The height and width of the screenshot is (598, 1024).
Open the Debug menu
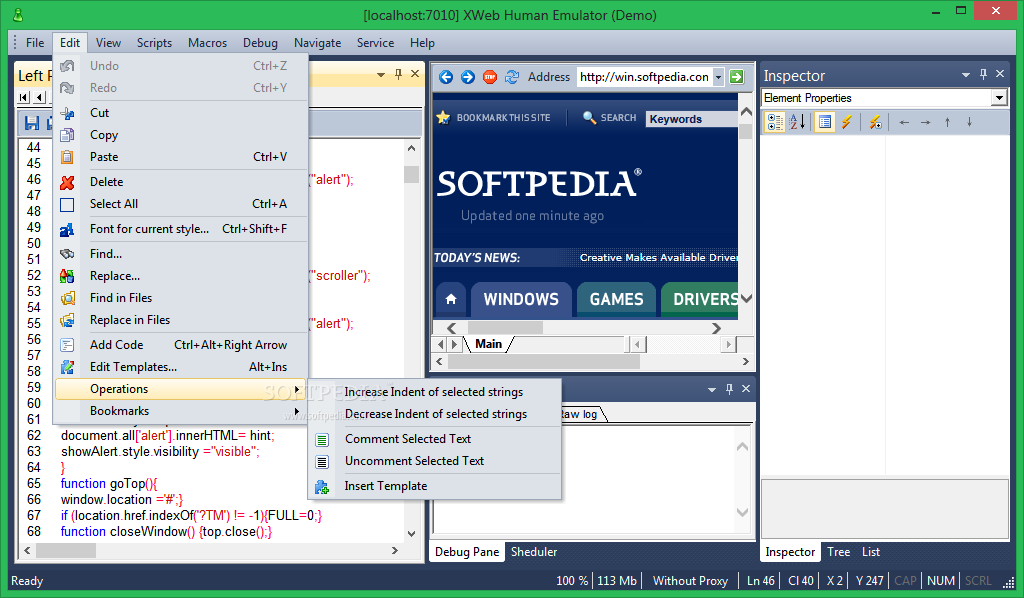260,42
